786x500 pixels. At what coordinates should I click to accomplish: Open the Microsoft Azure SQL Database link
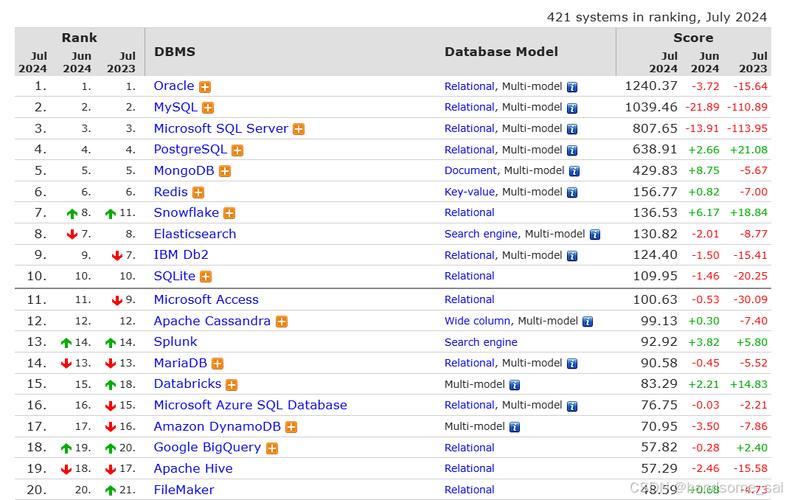[251, 405]
